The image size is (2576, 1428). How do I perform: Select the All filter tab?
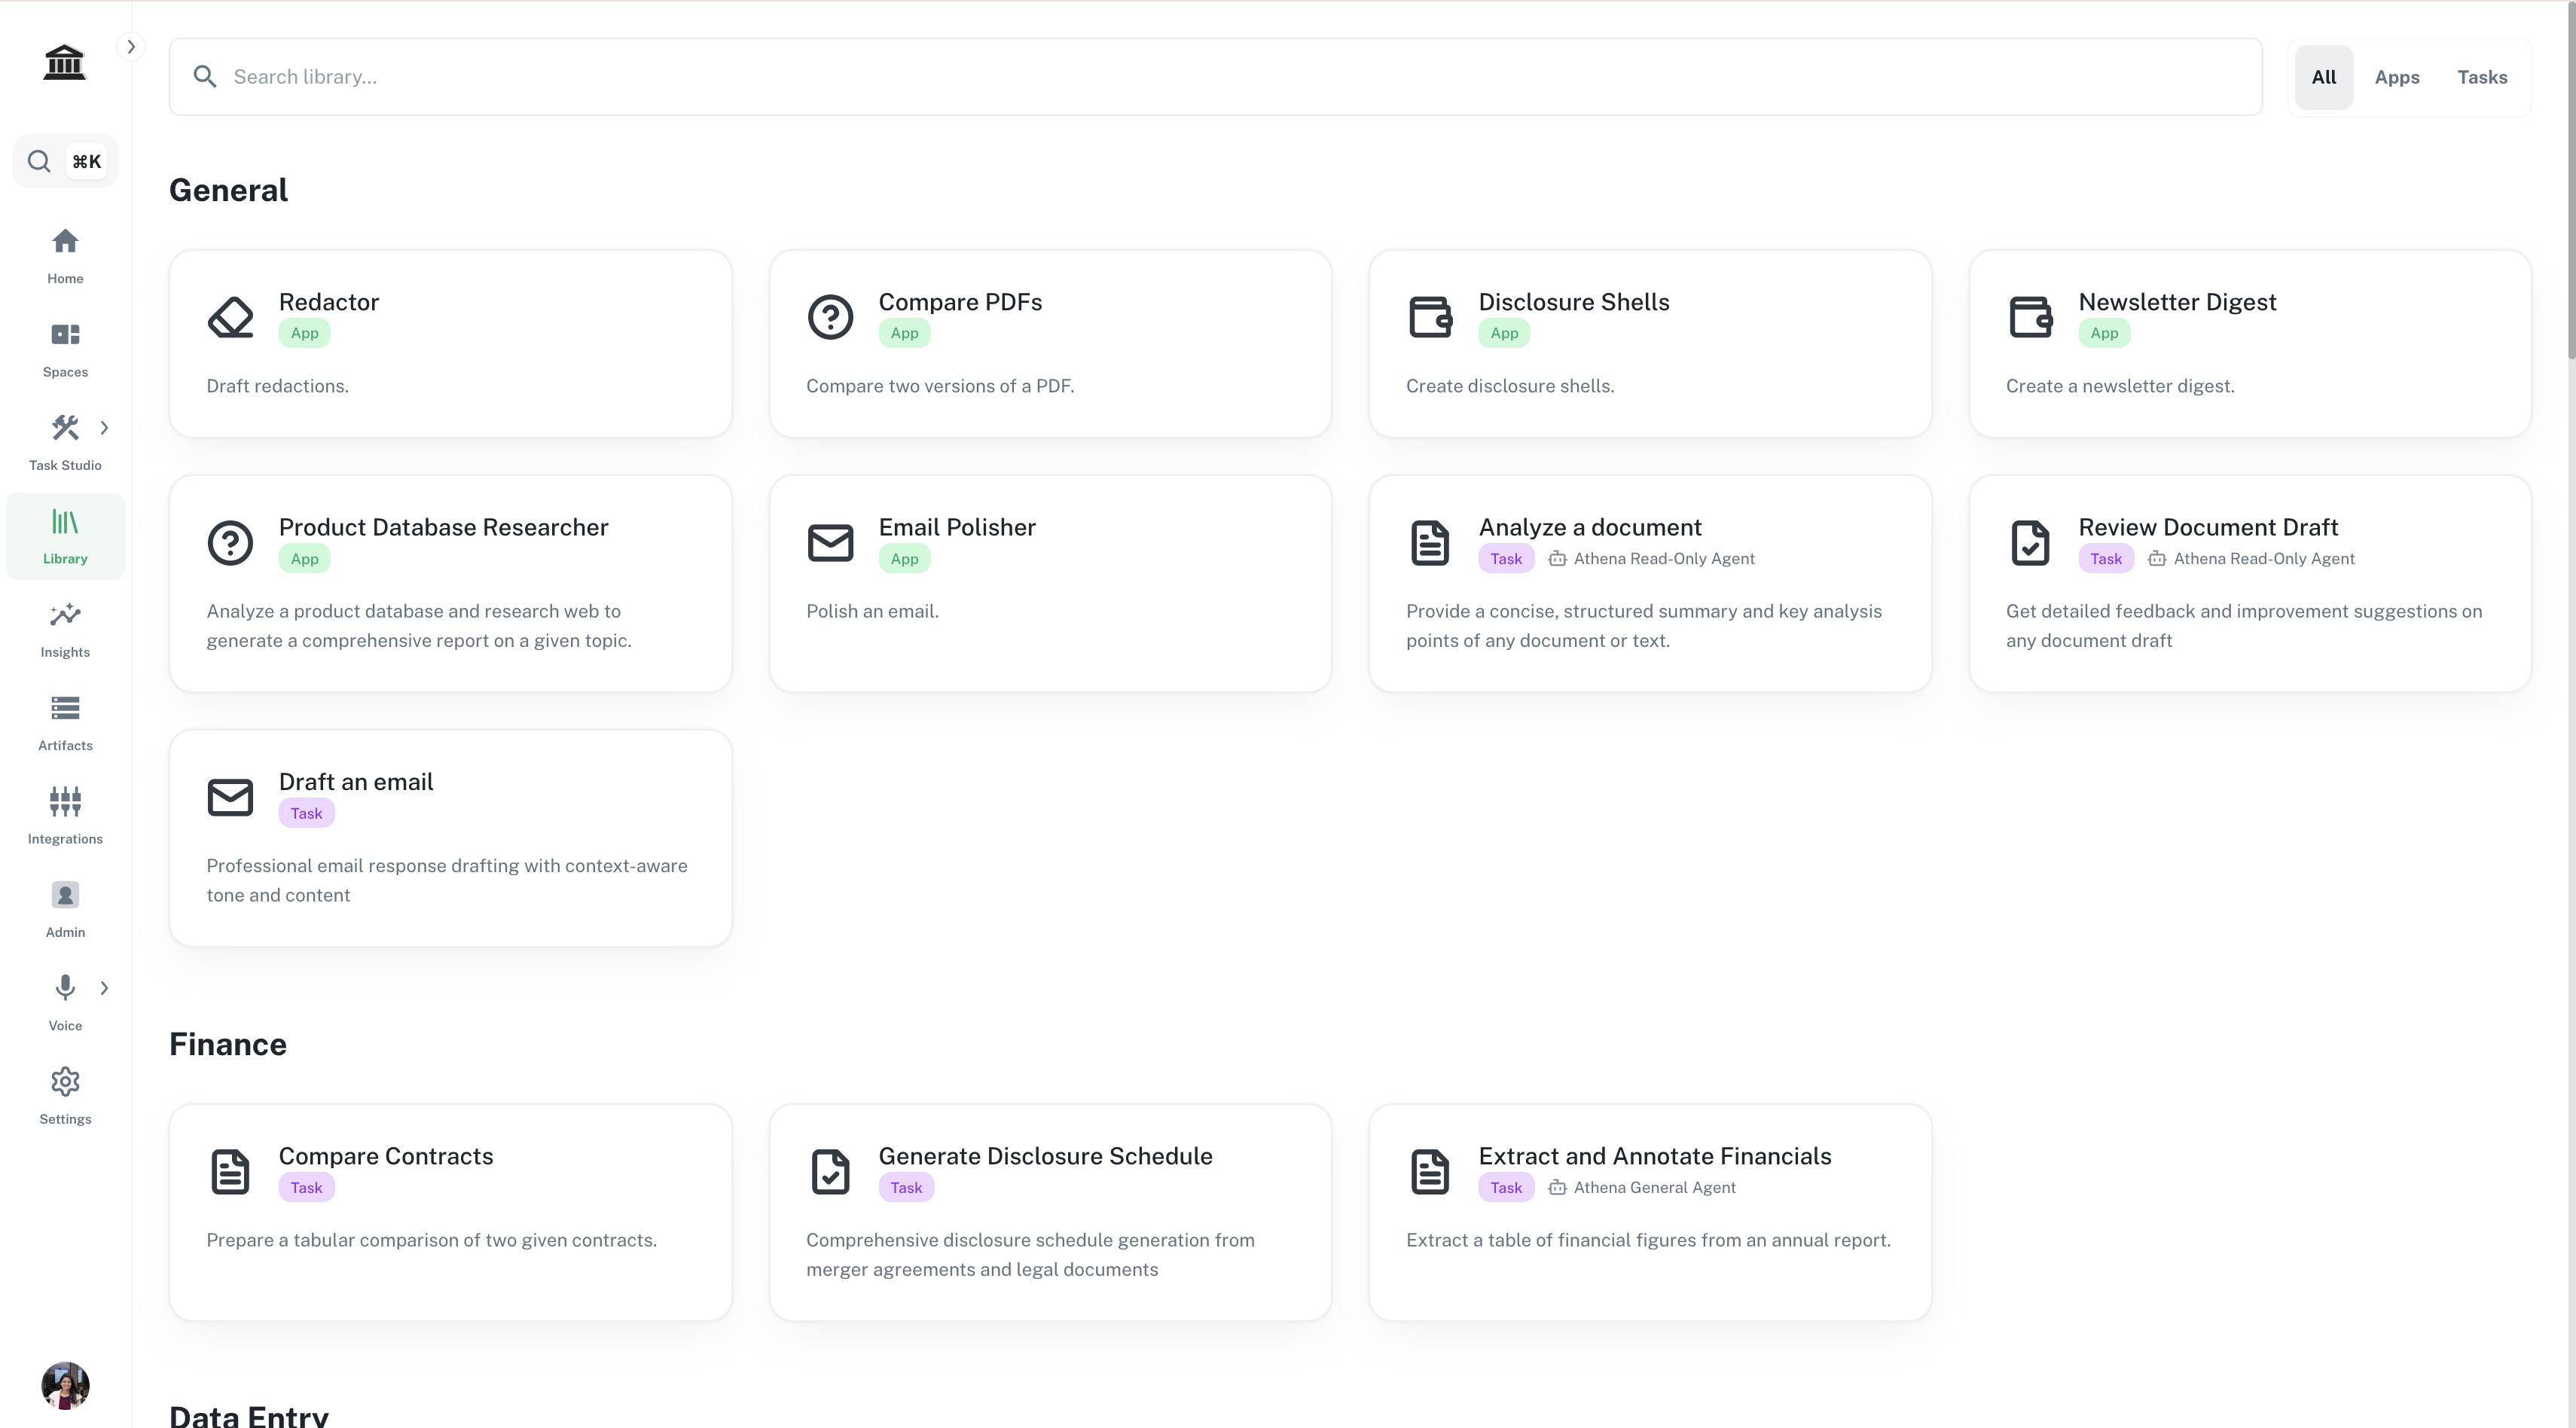[x=2323, y=77]
